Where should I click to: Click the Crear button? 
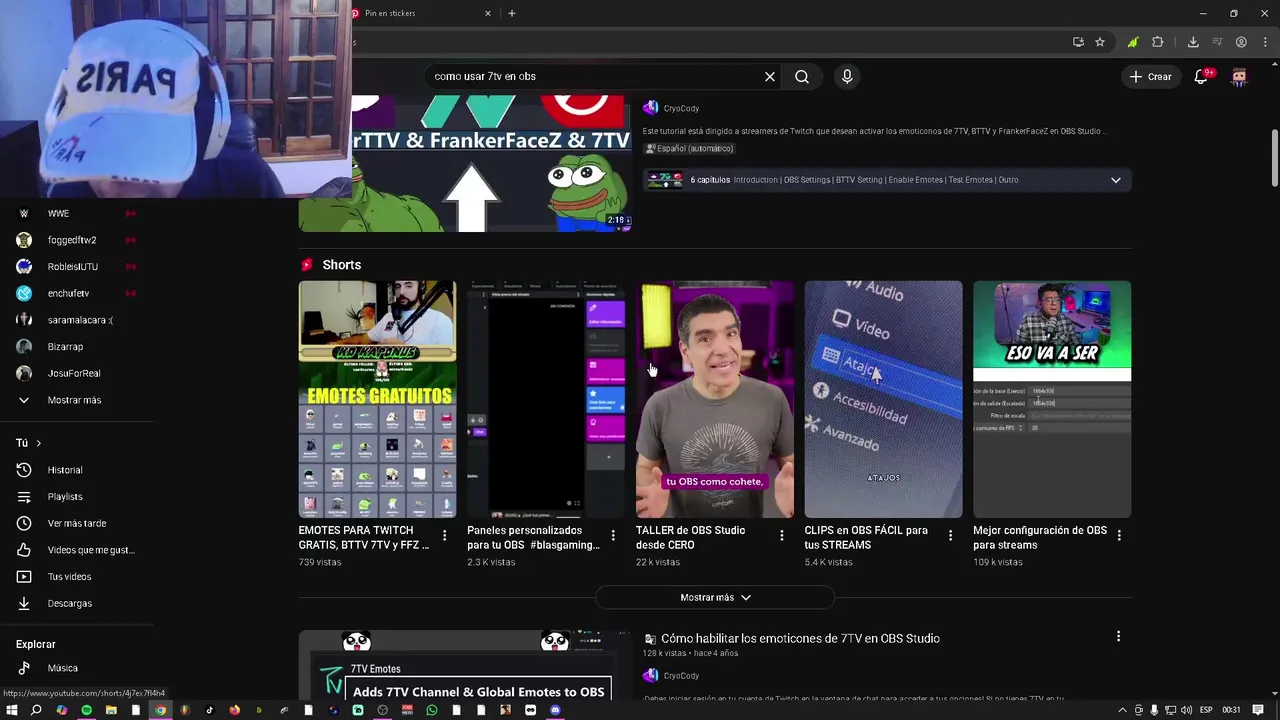click(x=1150, y=76)
